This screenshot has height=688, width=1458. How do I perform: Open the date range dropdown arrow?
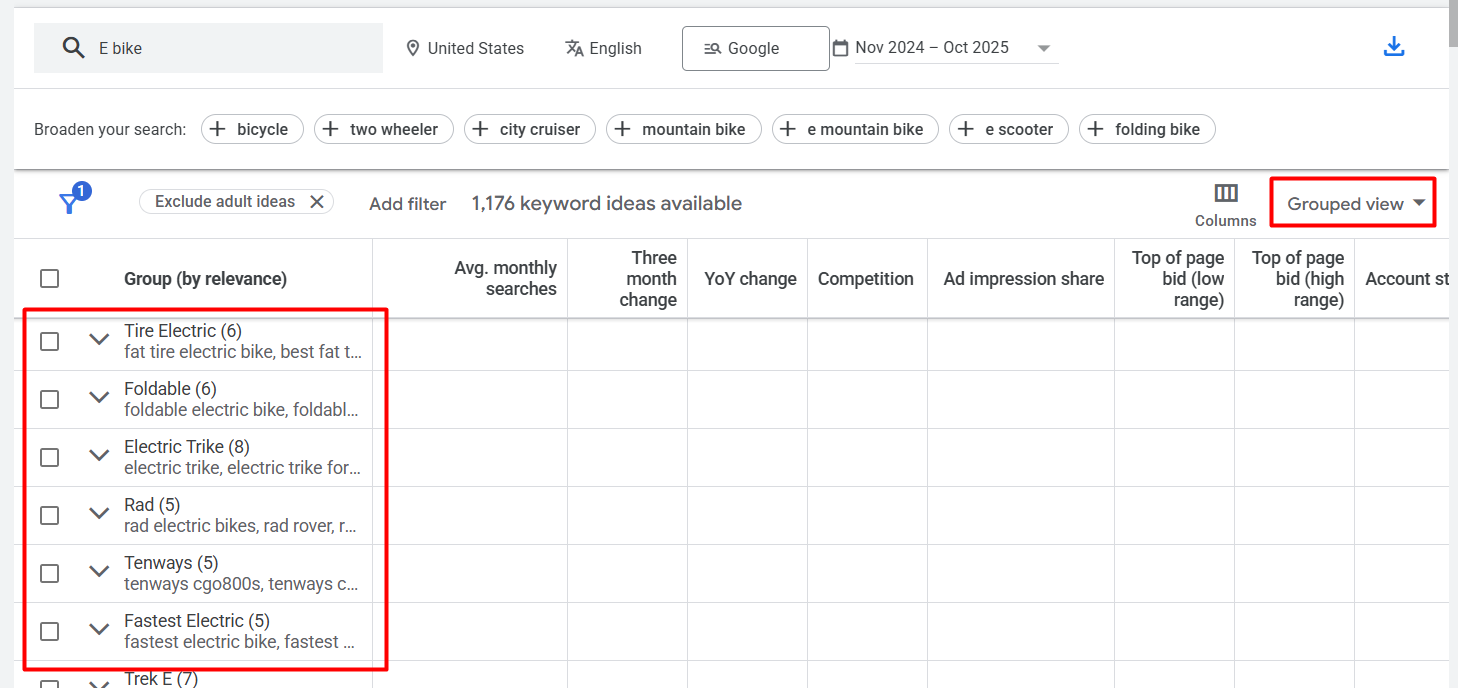[1044, 48]
